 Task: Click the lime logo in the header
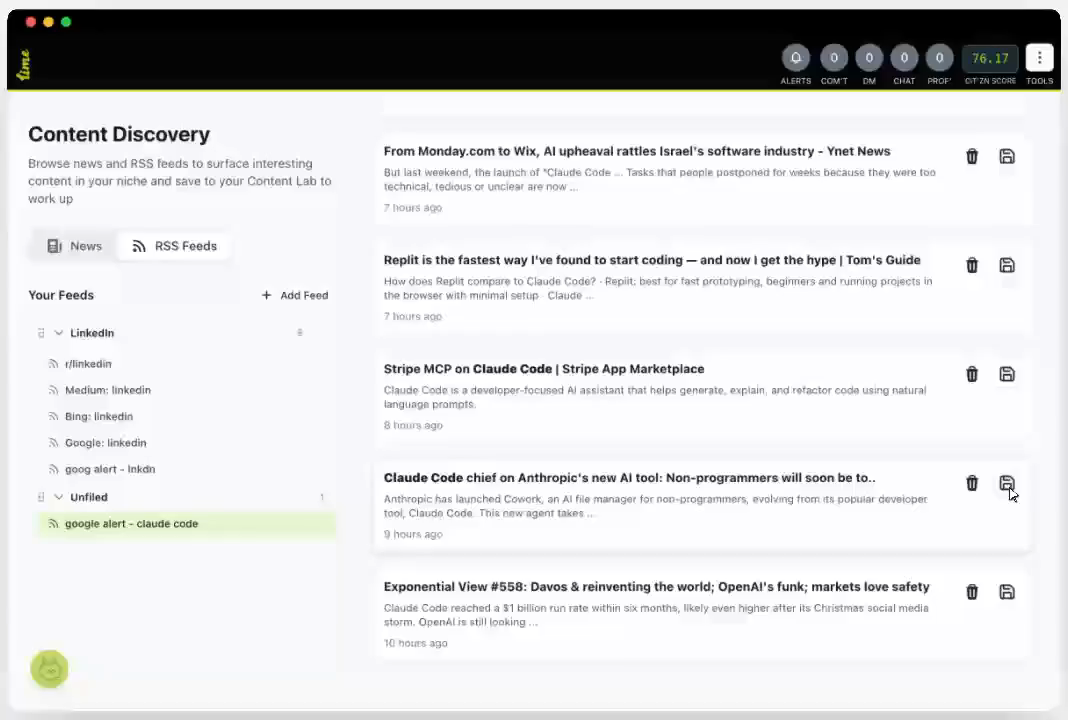[24, 65]
